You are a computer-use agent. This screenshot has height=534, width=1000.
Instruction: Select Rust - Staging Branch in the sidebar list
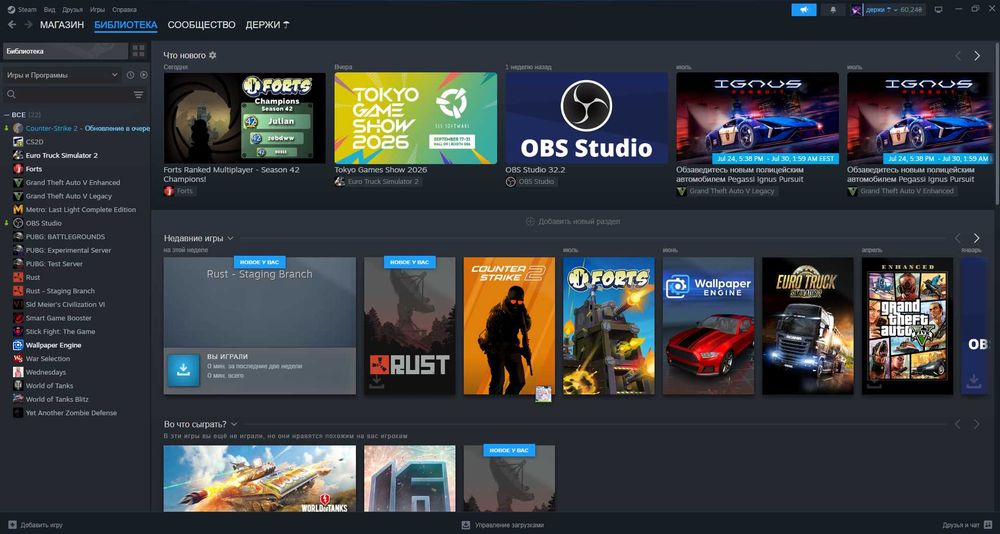pos(60,291)
